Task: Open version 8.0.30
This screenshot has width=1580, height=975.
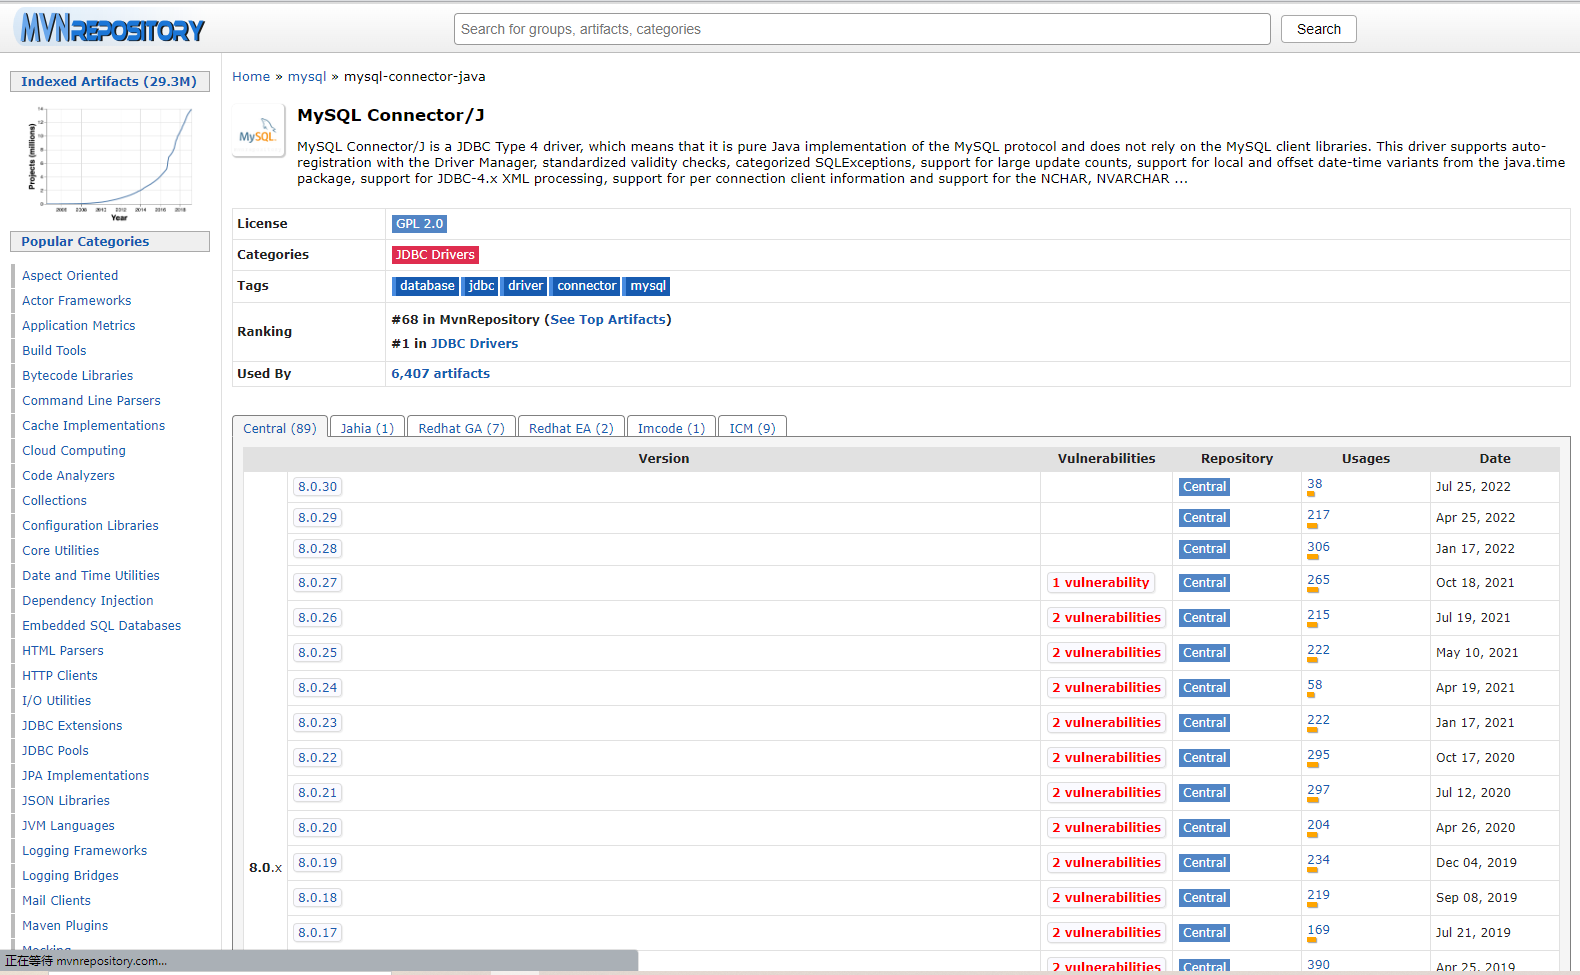Action: click(317, 487)
